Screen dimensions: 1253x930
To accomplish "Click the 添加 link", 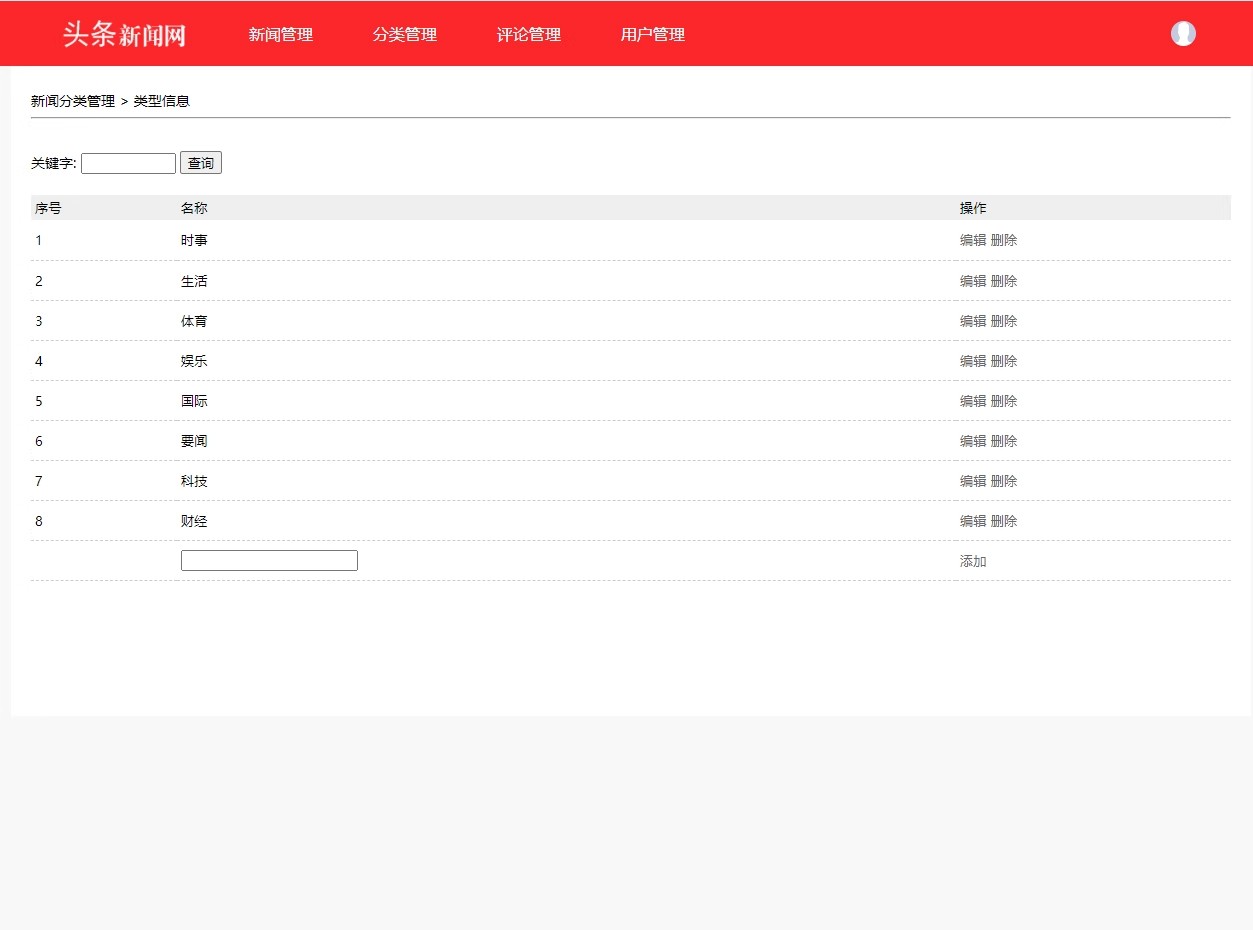I will [973, 561].
